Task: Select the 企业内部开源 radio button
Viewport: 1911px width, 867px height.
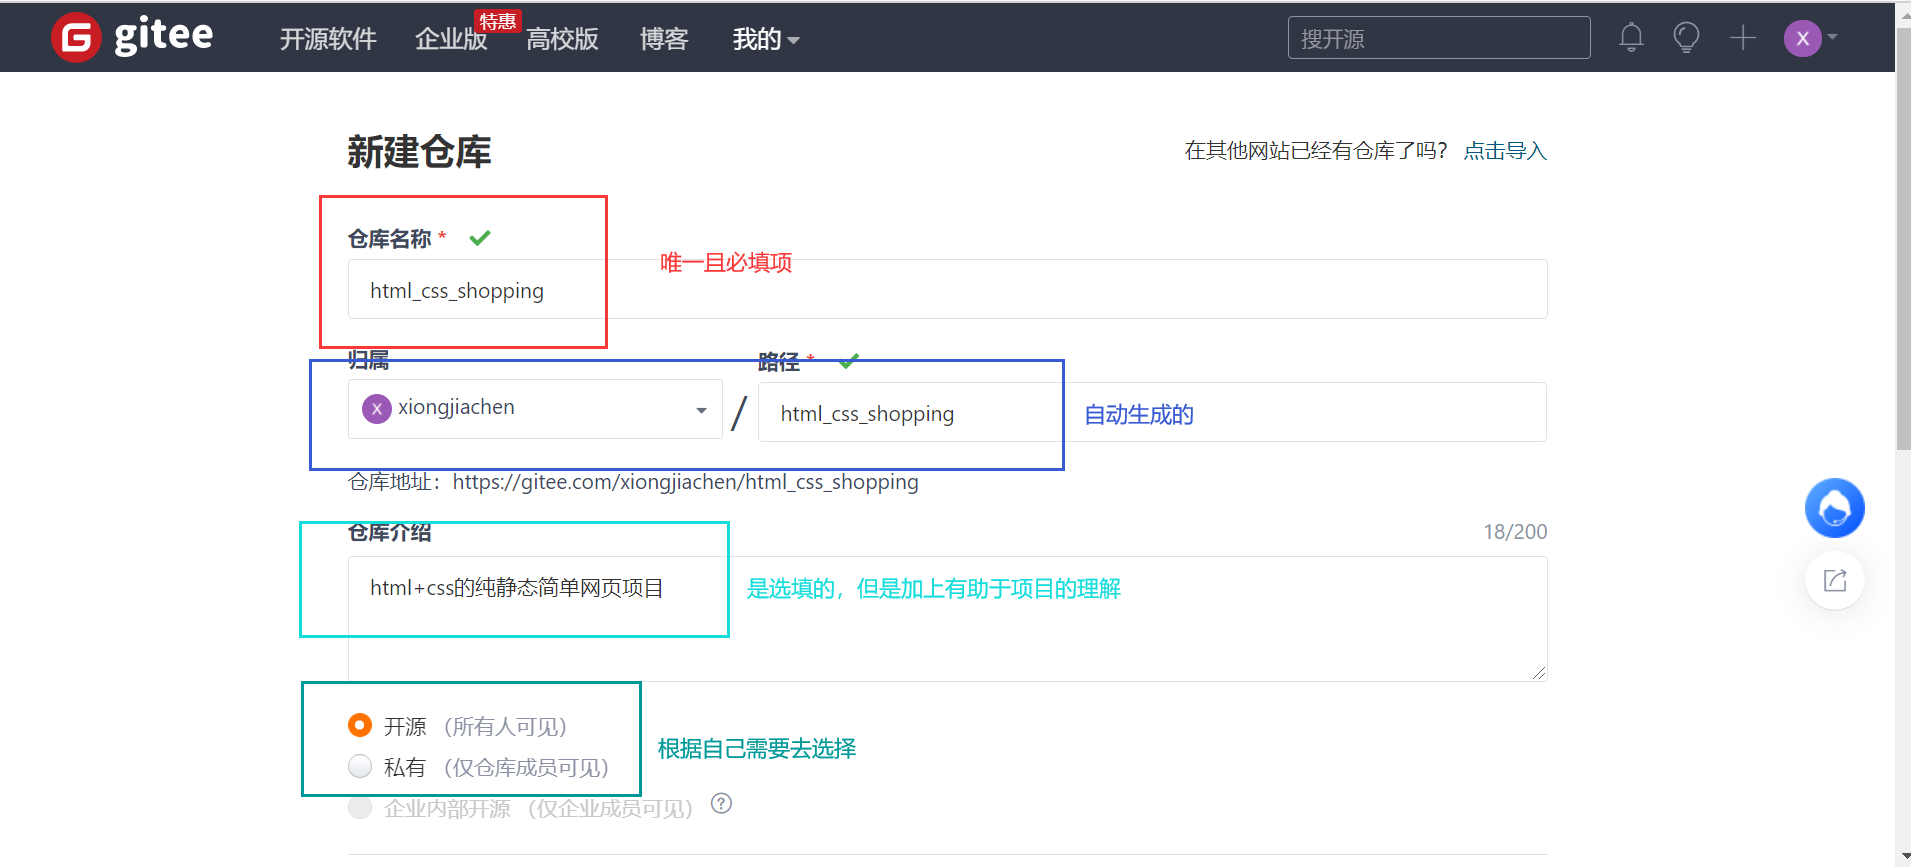Action: 360,807
